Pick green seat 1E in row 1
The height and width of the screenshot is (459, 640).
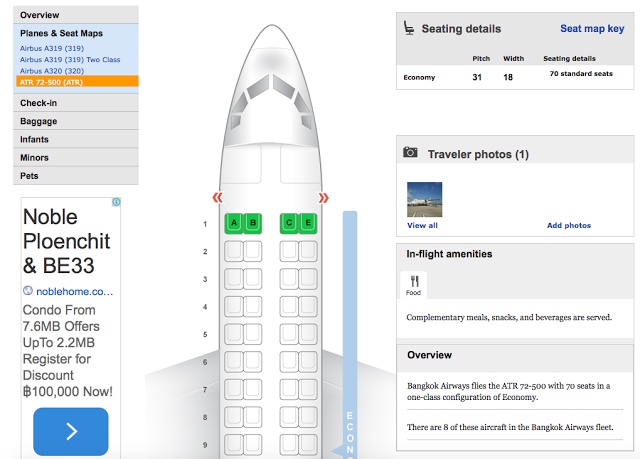coord(307,223)
